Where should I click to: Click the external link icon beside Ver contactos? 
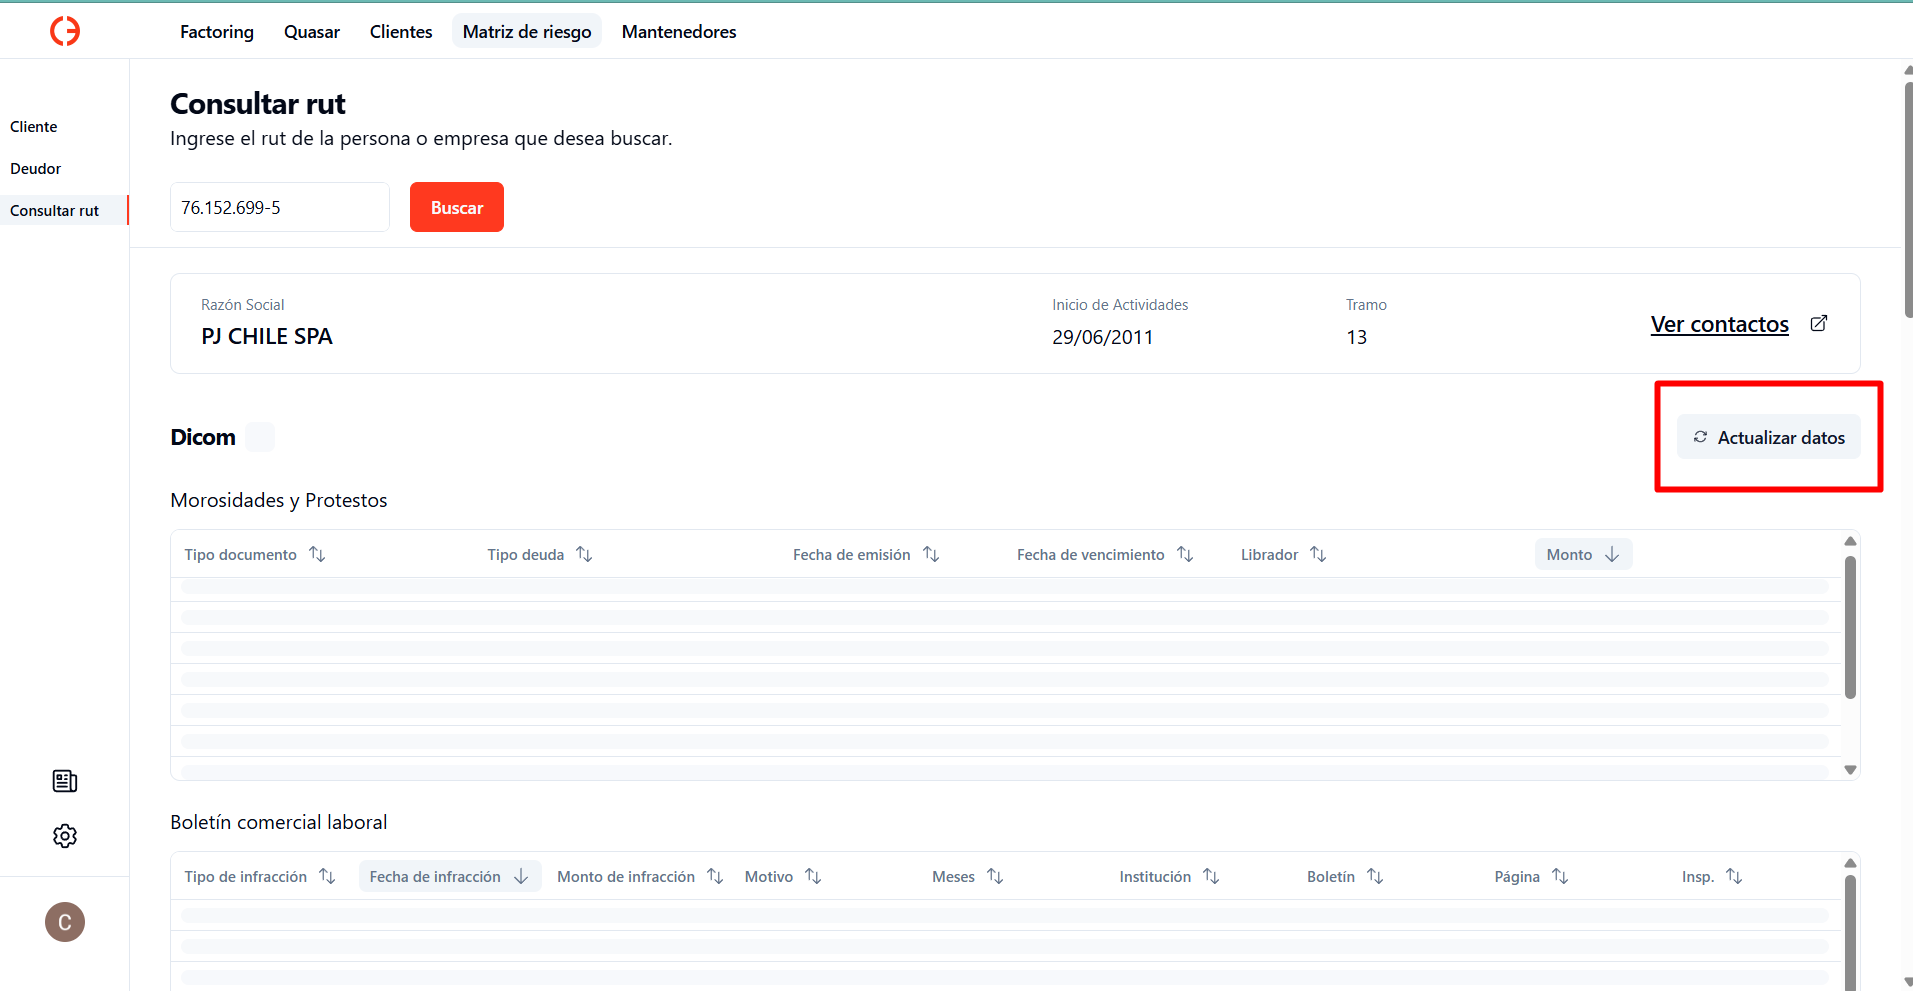pyautogui.click(x=1819, y=324)
